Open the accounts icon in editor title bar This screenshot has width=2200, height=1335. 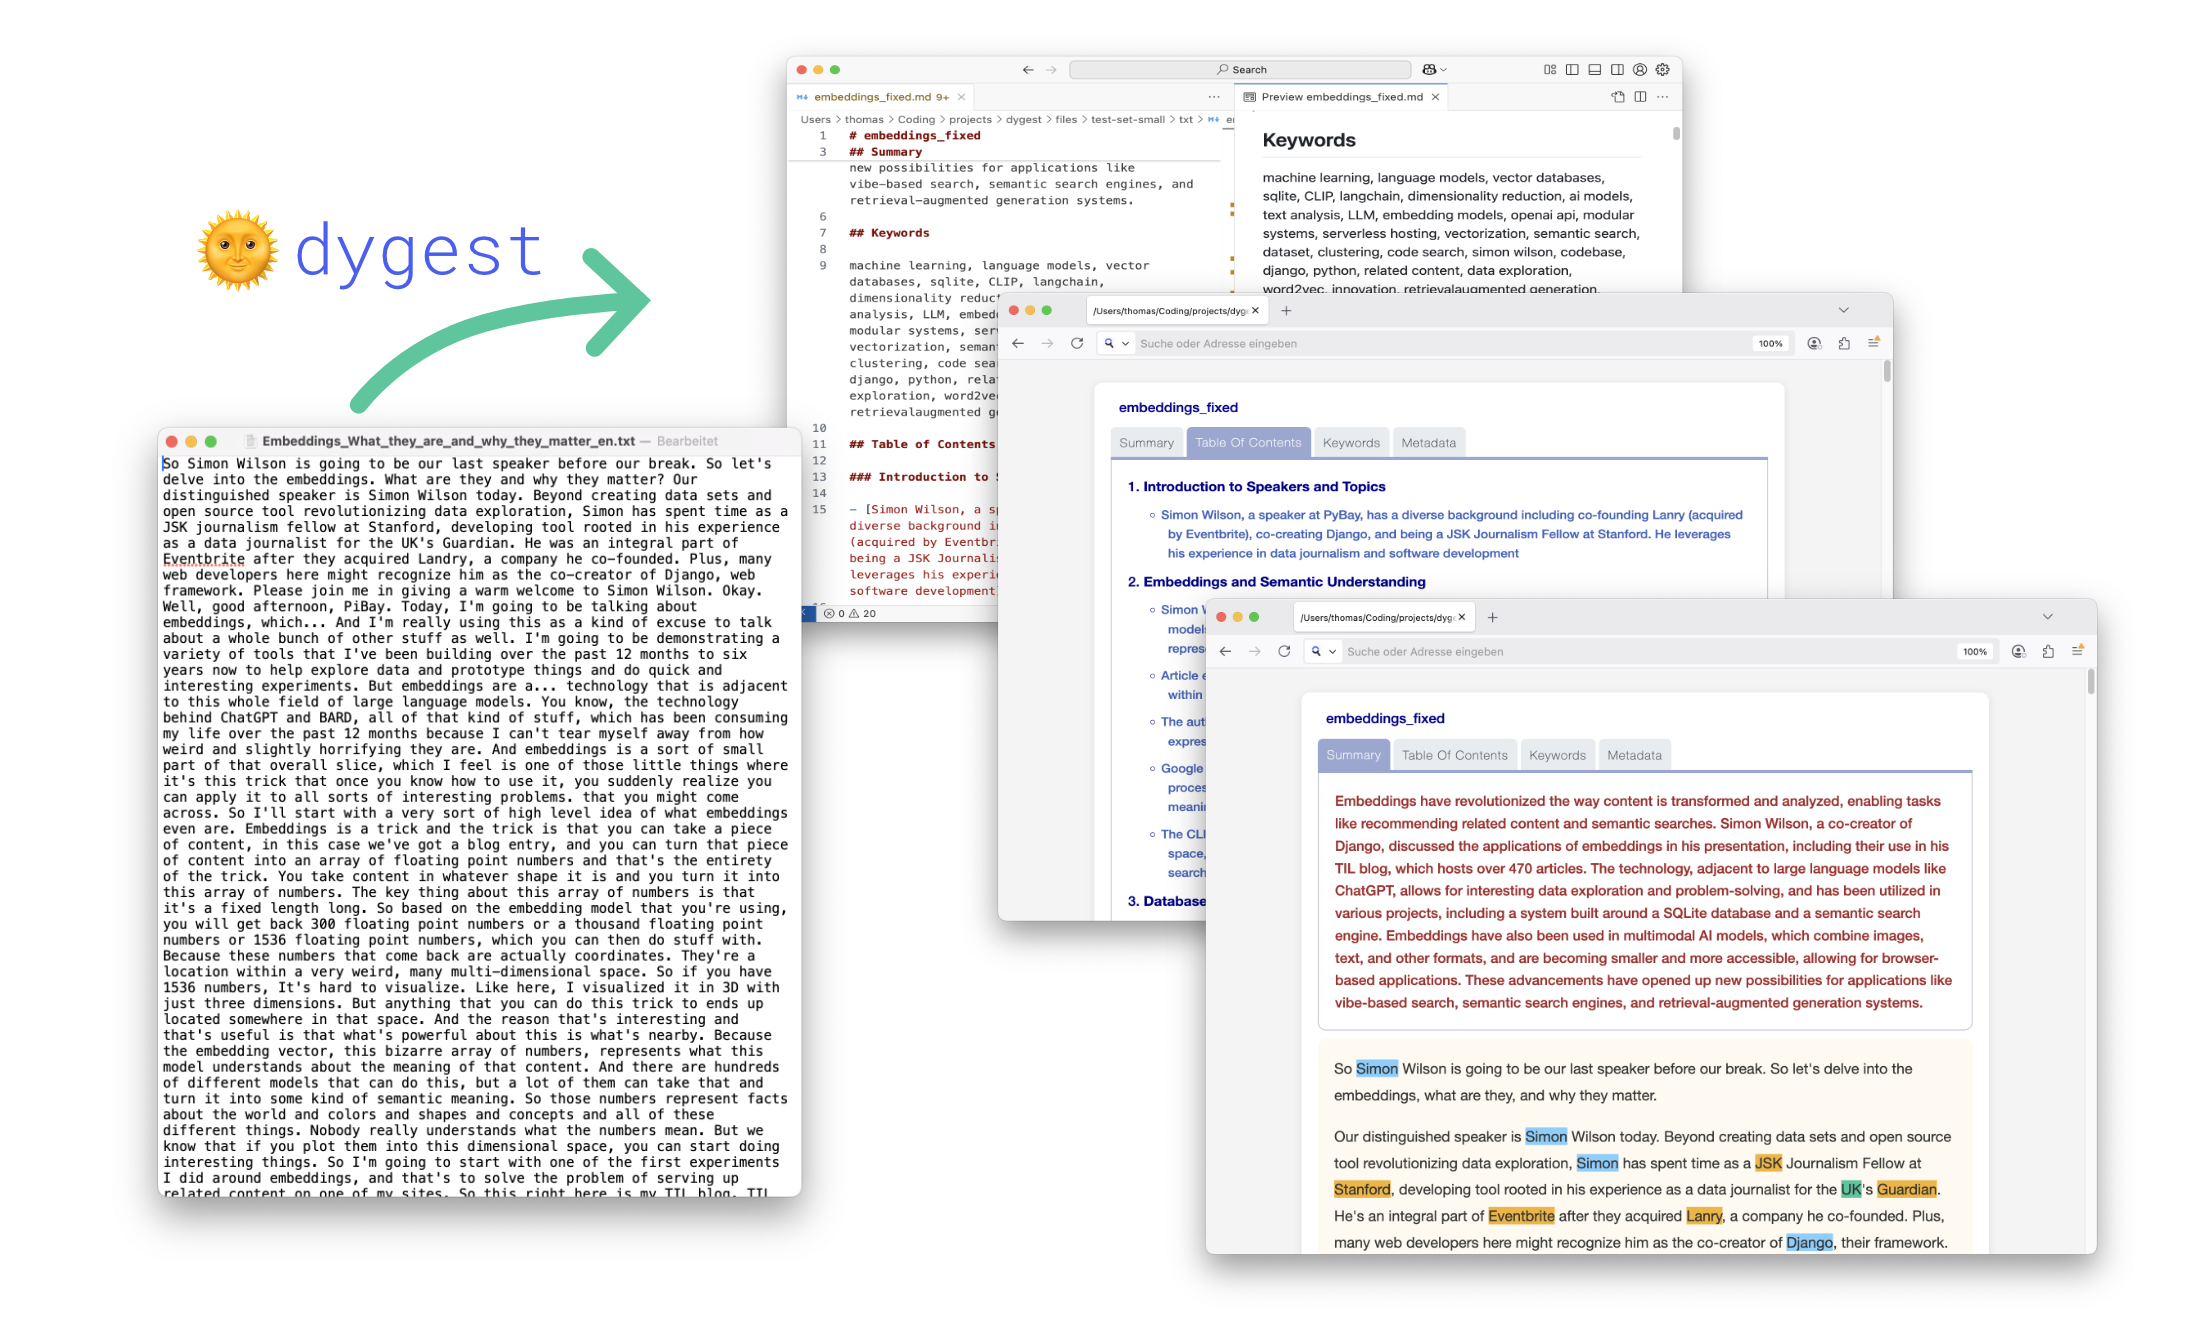[1640, 69]
